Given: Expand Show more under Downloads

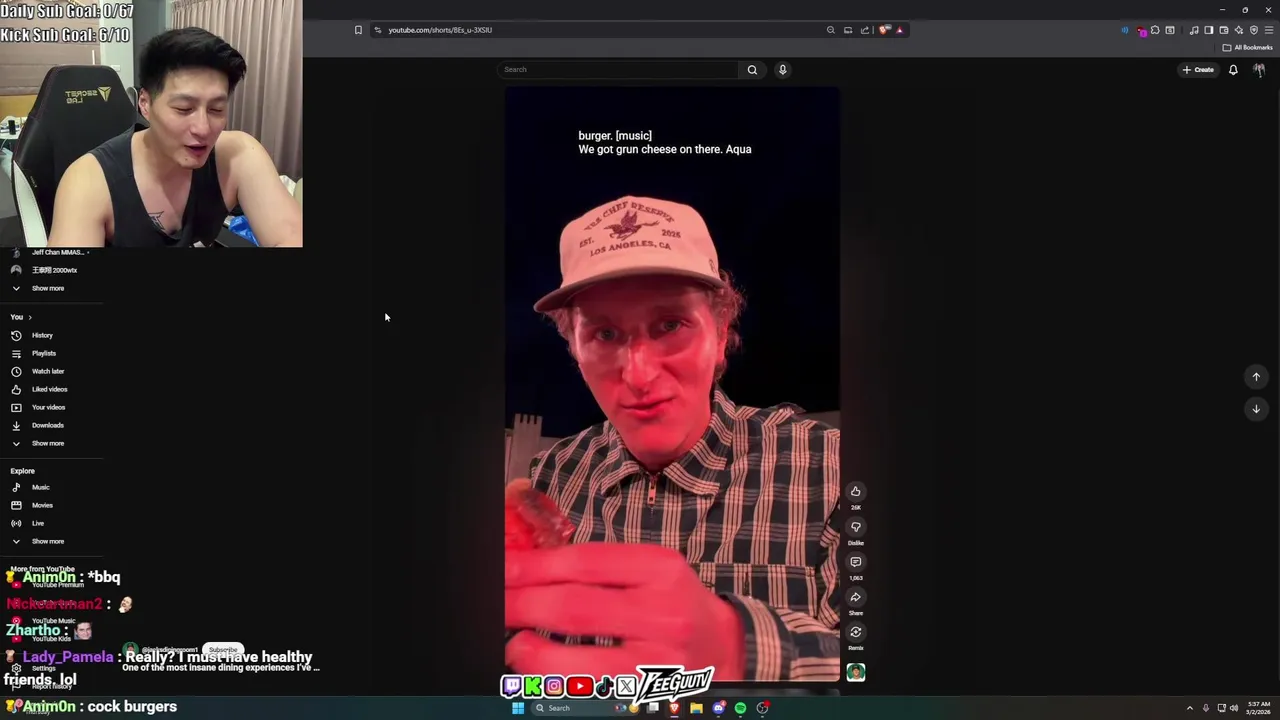Looking at the screenshot, I should click(50, 443).
